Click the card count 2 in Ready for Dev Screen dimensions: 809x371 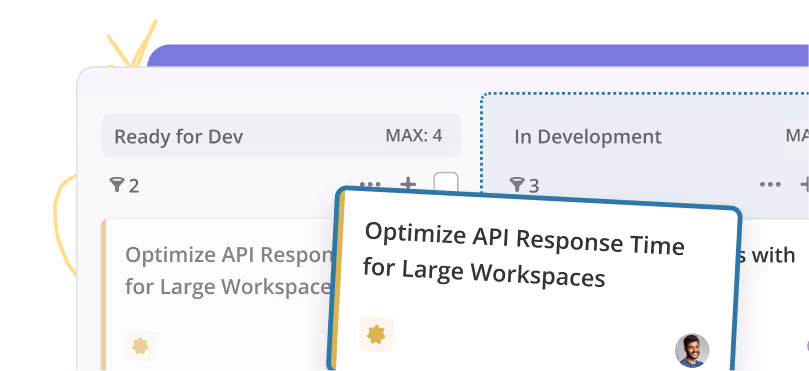point(134,186)
